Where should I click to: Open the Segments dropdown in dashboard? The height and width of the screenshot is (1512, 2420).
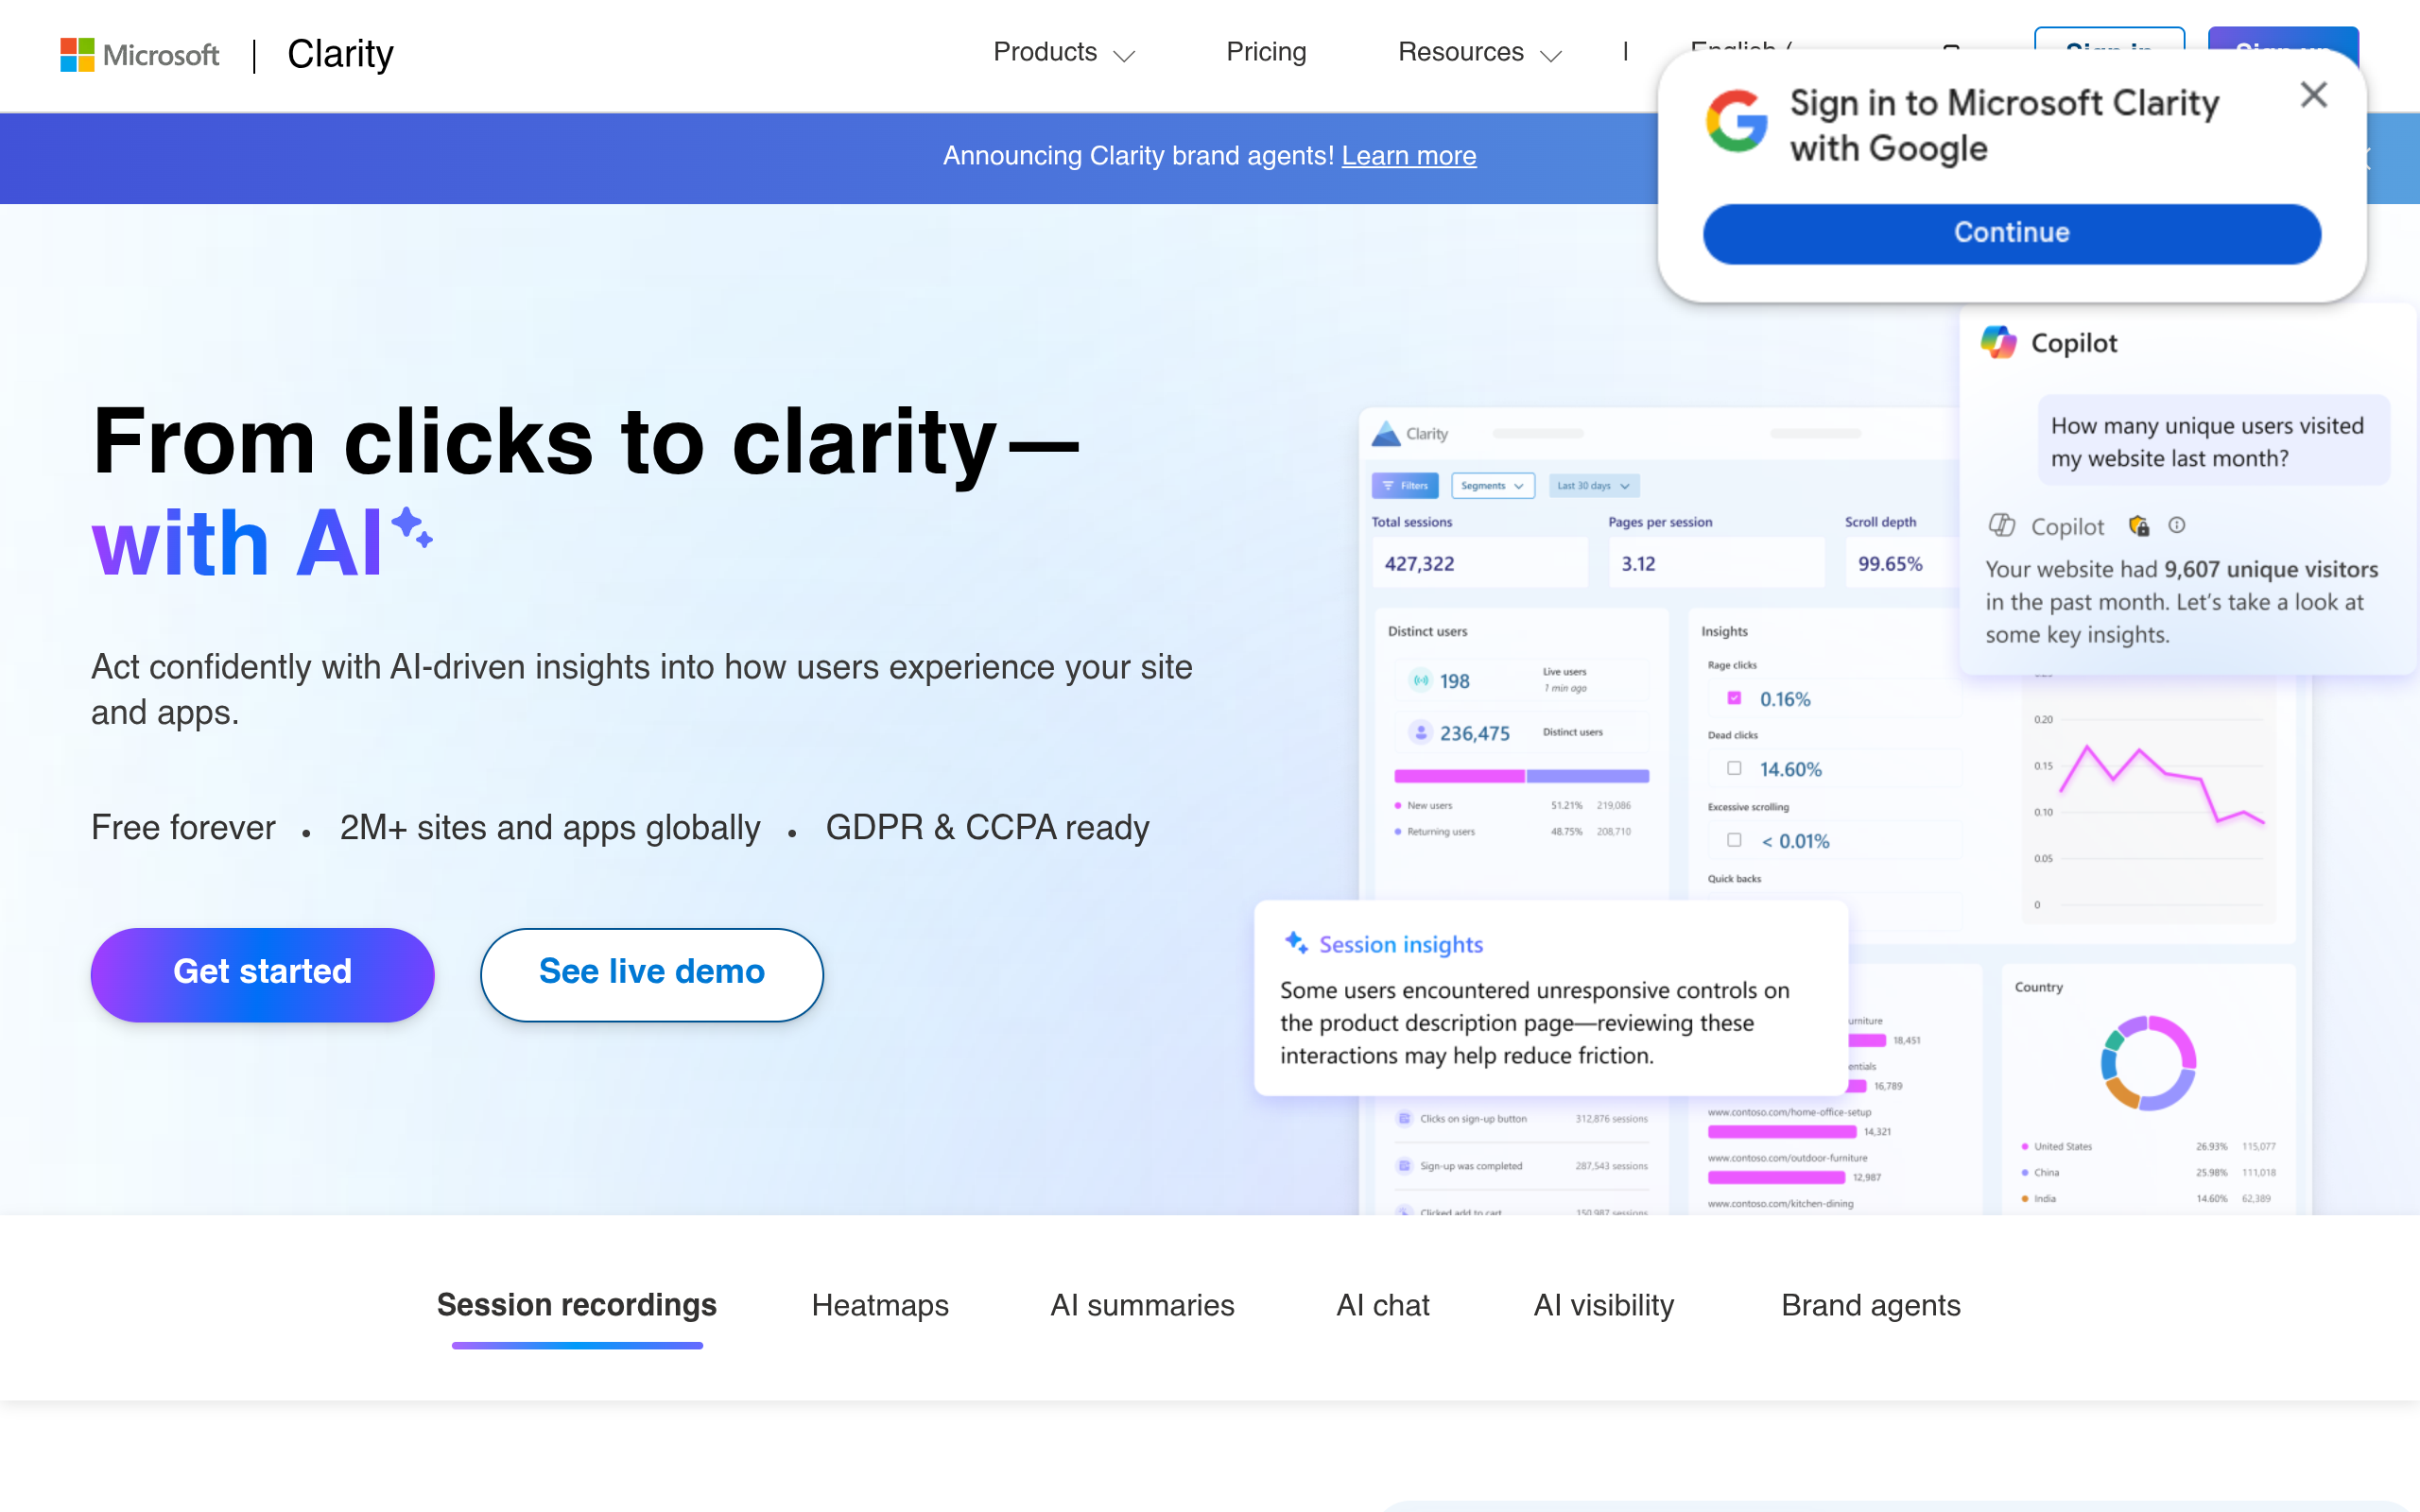(1492, 486)
